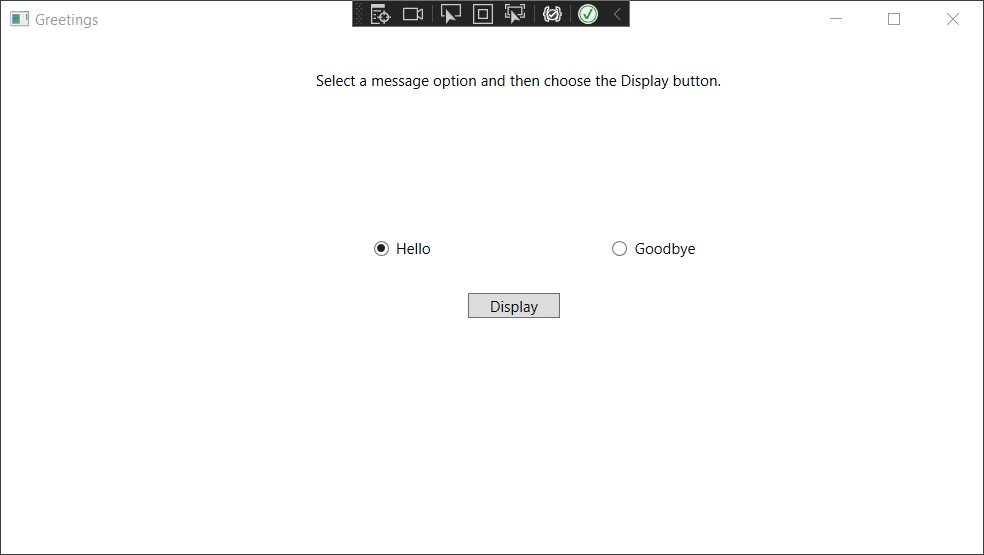984x555 pixels.
Task: Click the Hello option label text
Action: [x=413, y=249]
